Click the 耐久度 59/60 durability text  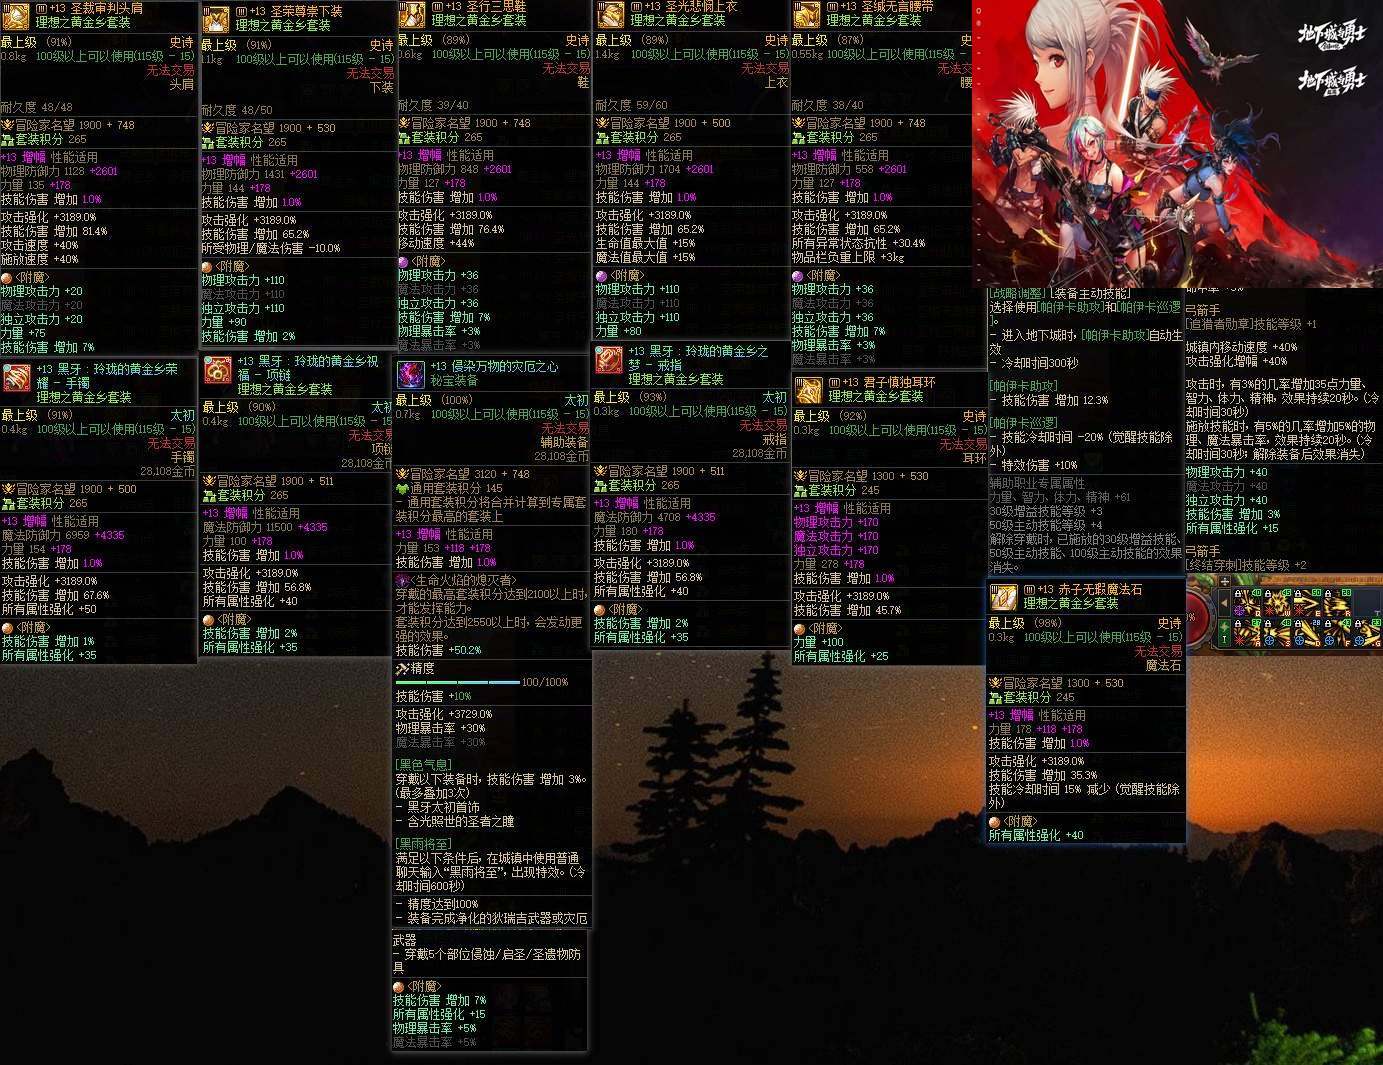[632, 105]
